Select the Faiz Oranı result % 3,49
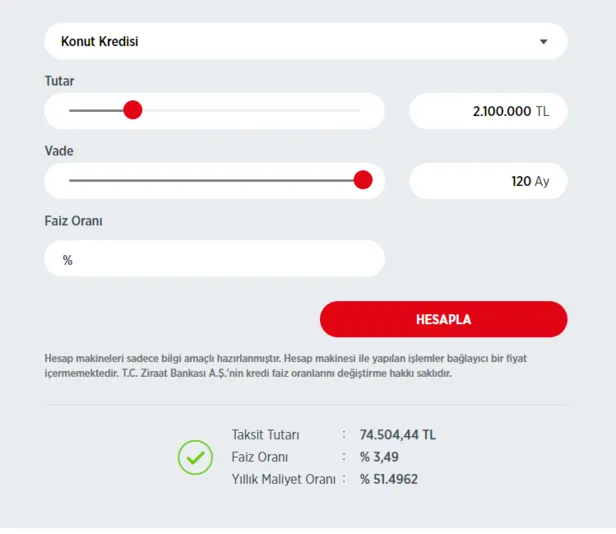616x534 pixels. click(x=383, y=457)
